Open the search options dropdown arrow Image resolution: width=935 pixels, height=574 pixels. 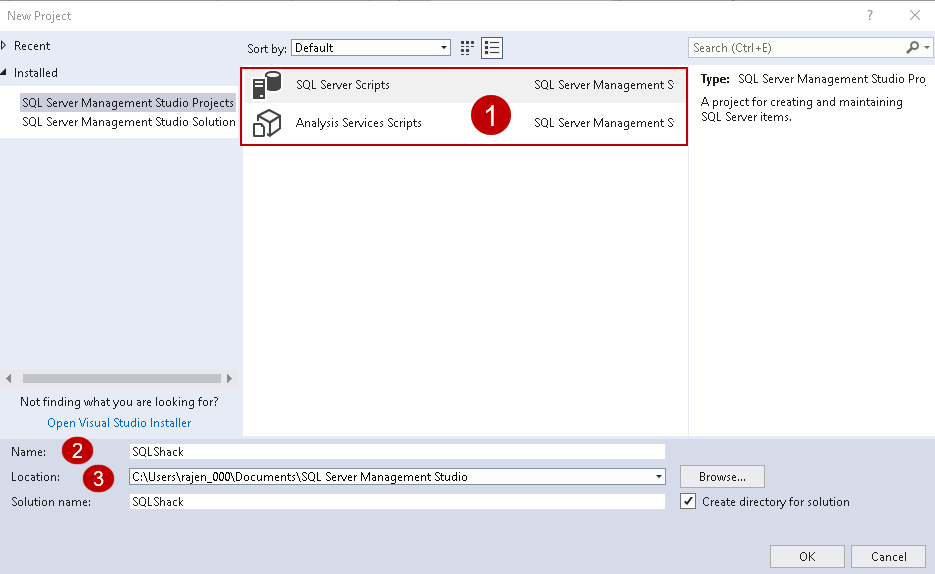tap(927, 47)
